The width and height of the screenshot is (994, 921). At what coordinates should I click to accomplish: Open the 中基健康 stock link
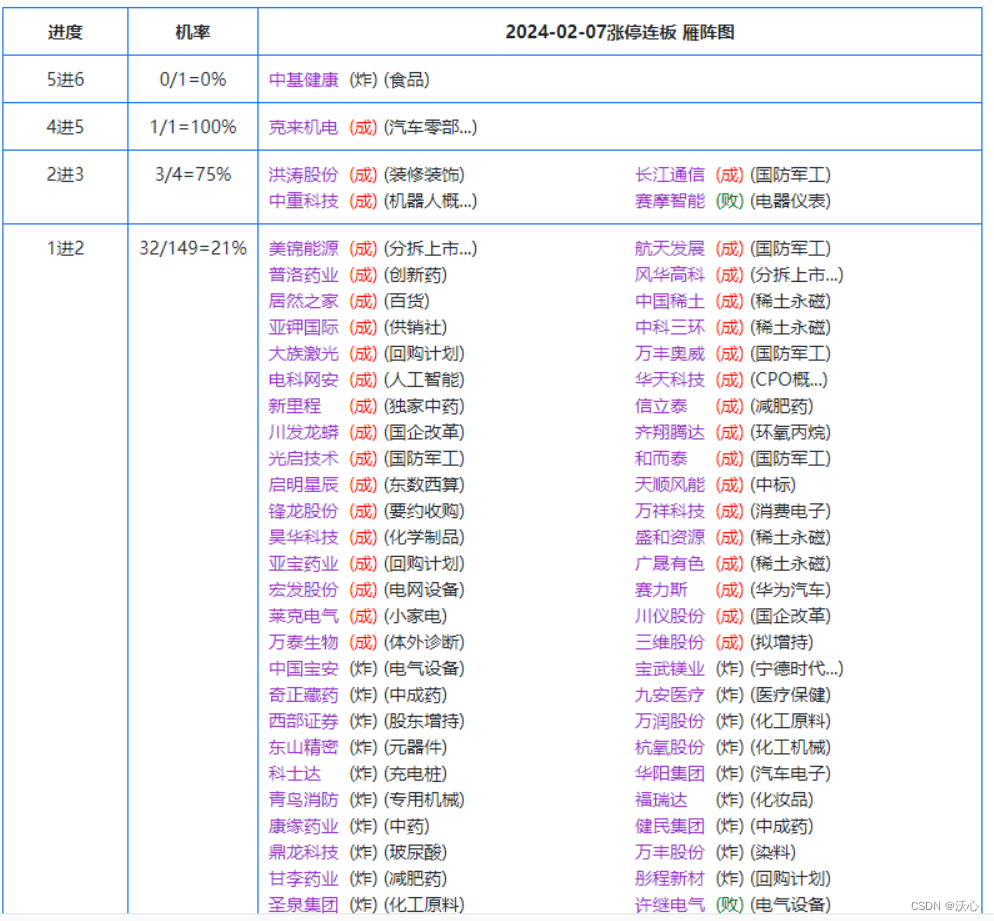[304, 80]
